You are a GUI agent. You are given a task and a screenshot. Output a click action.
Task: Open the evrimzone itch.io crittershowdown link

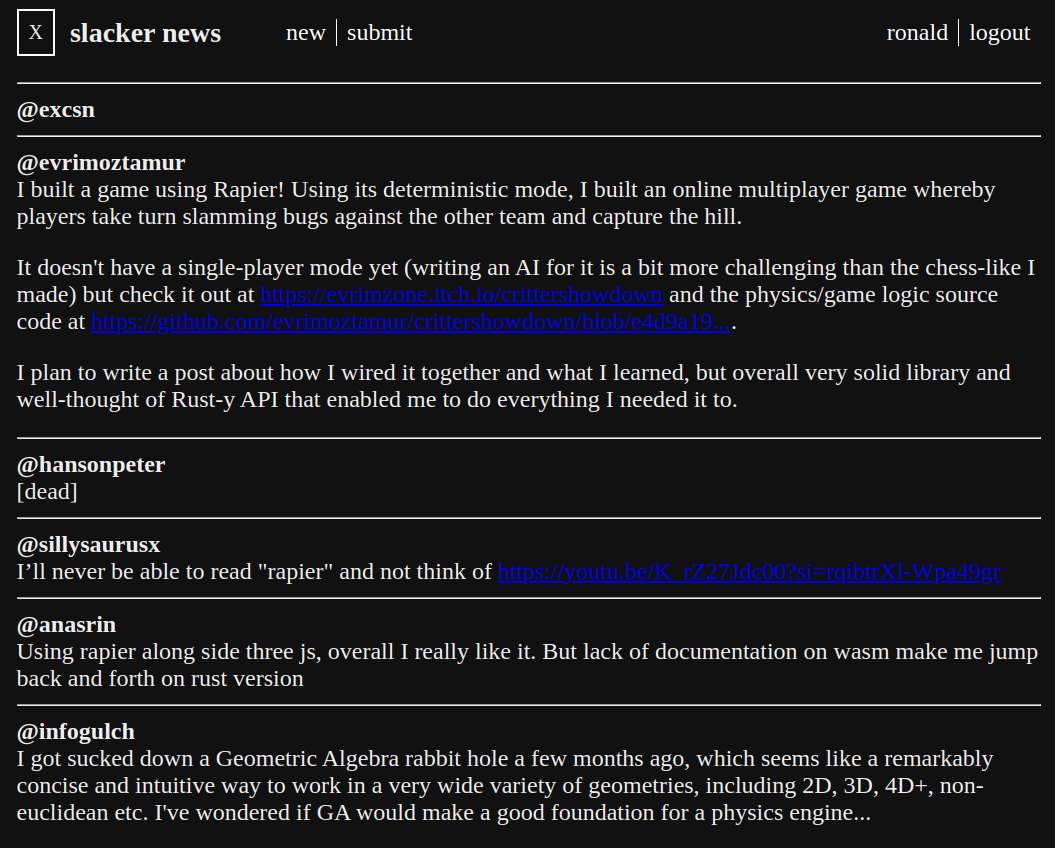[462, 295]
